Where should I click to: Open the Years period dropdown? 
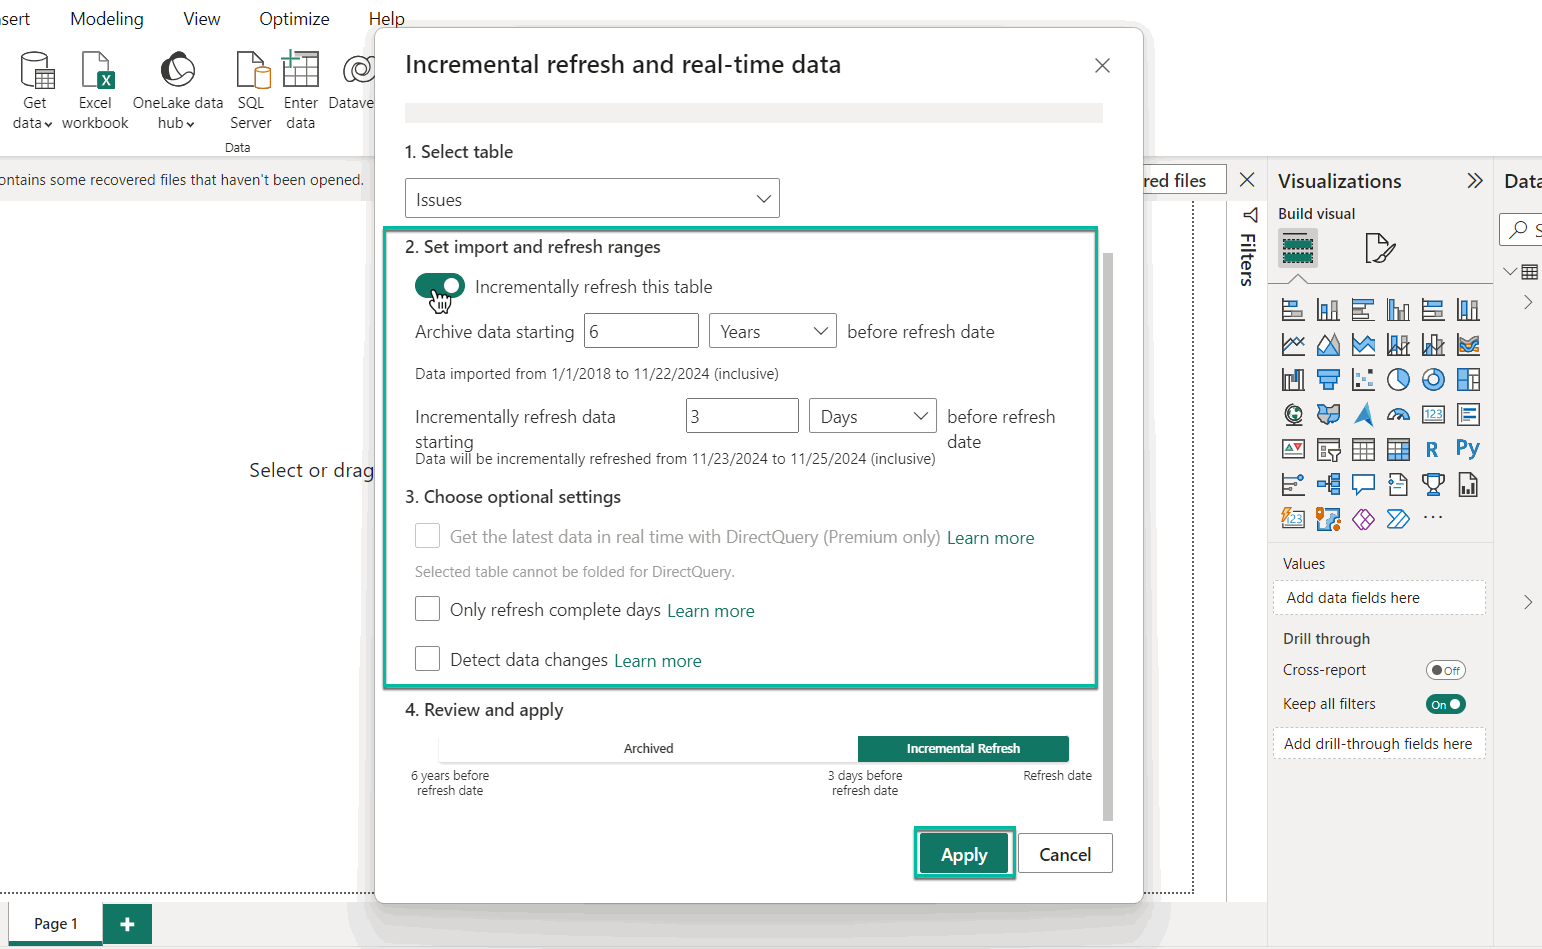coord(772,331)
